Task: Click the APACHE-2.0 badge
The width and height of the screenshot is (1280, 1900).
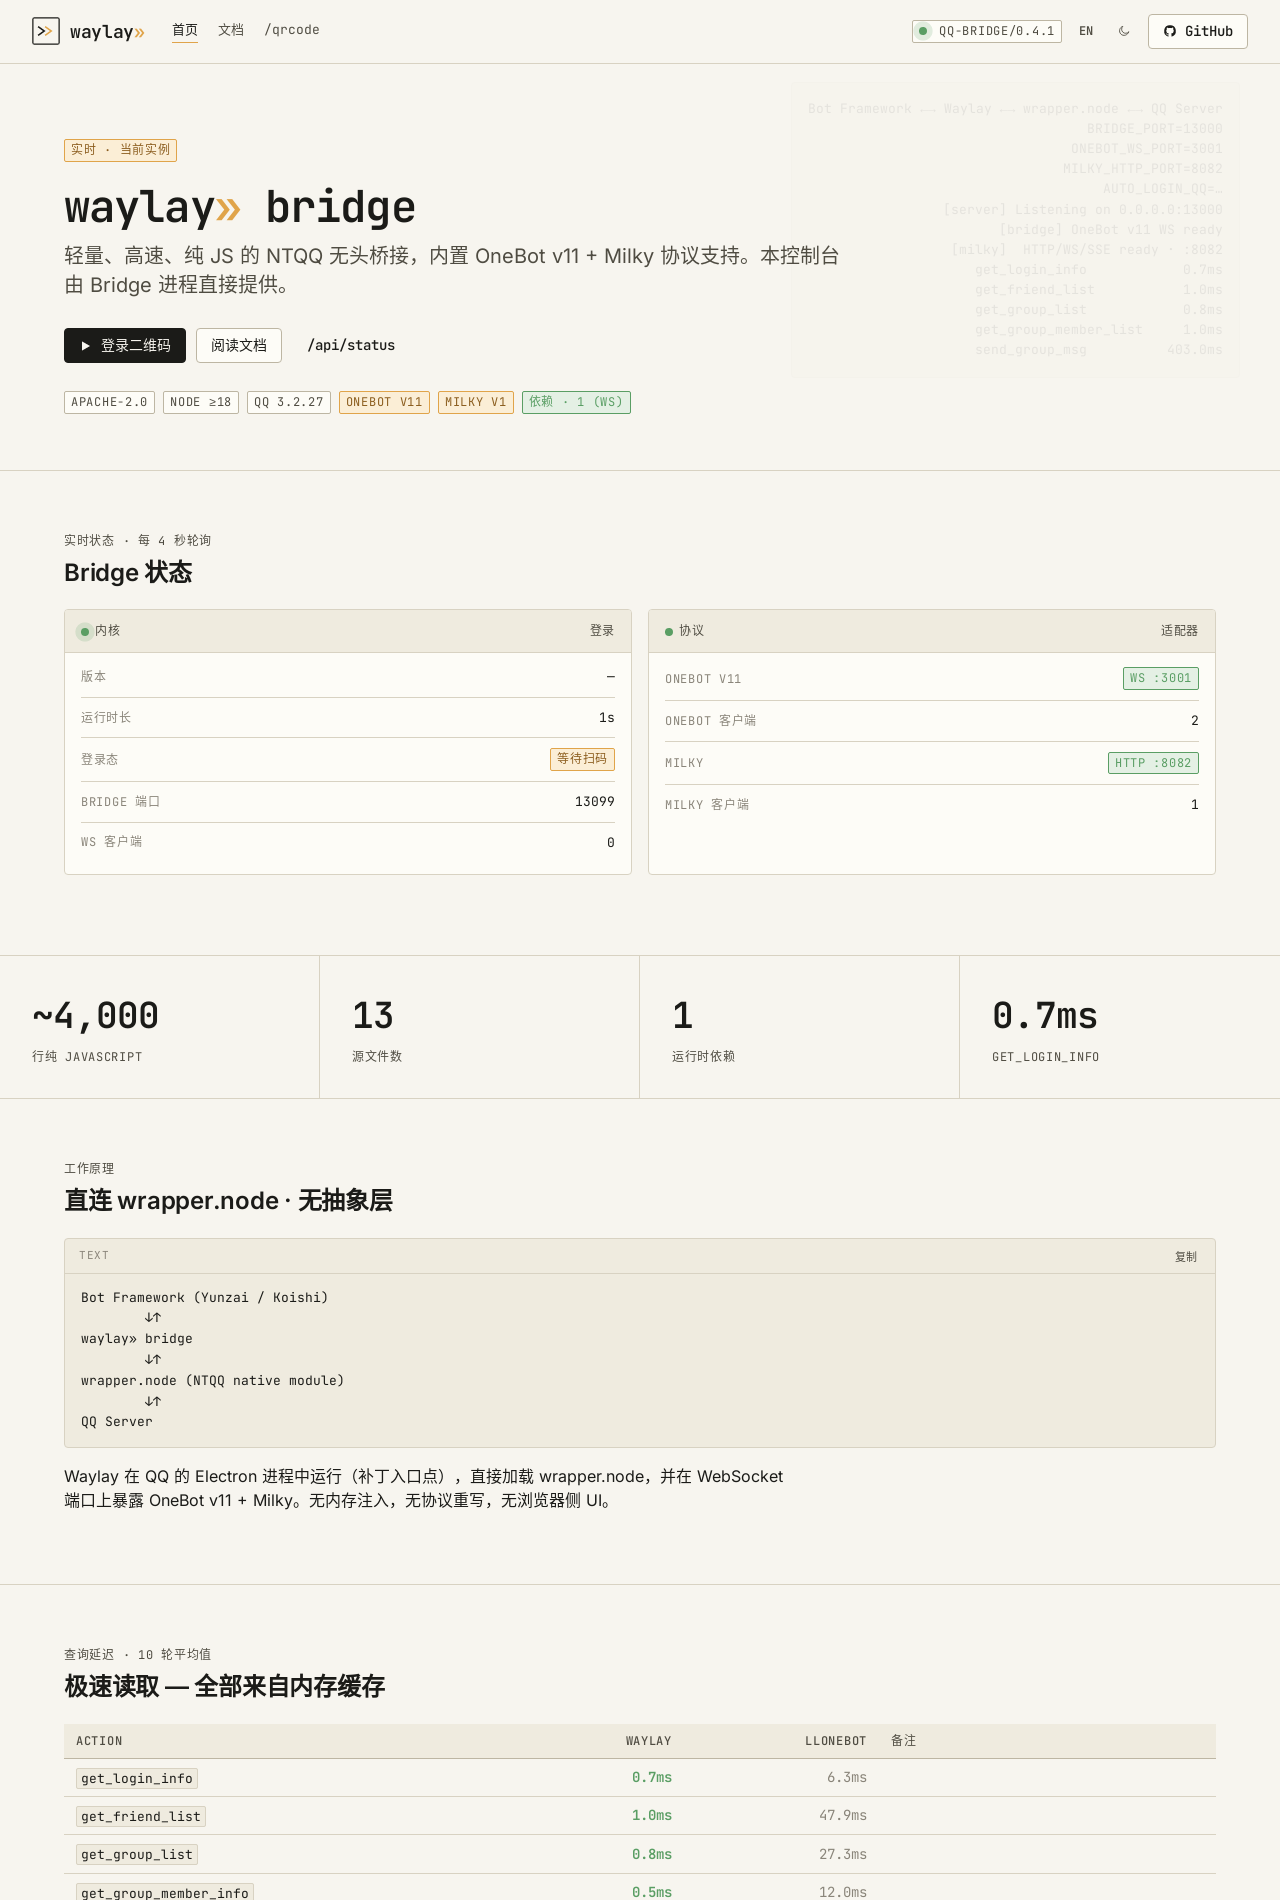Action: (x=109, y=402)
